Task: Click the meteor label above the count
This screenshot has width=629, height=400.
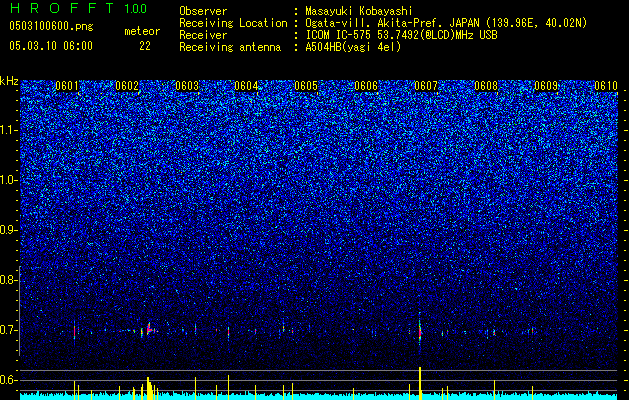Action: tap(142, 31)
